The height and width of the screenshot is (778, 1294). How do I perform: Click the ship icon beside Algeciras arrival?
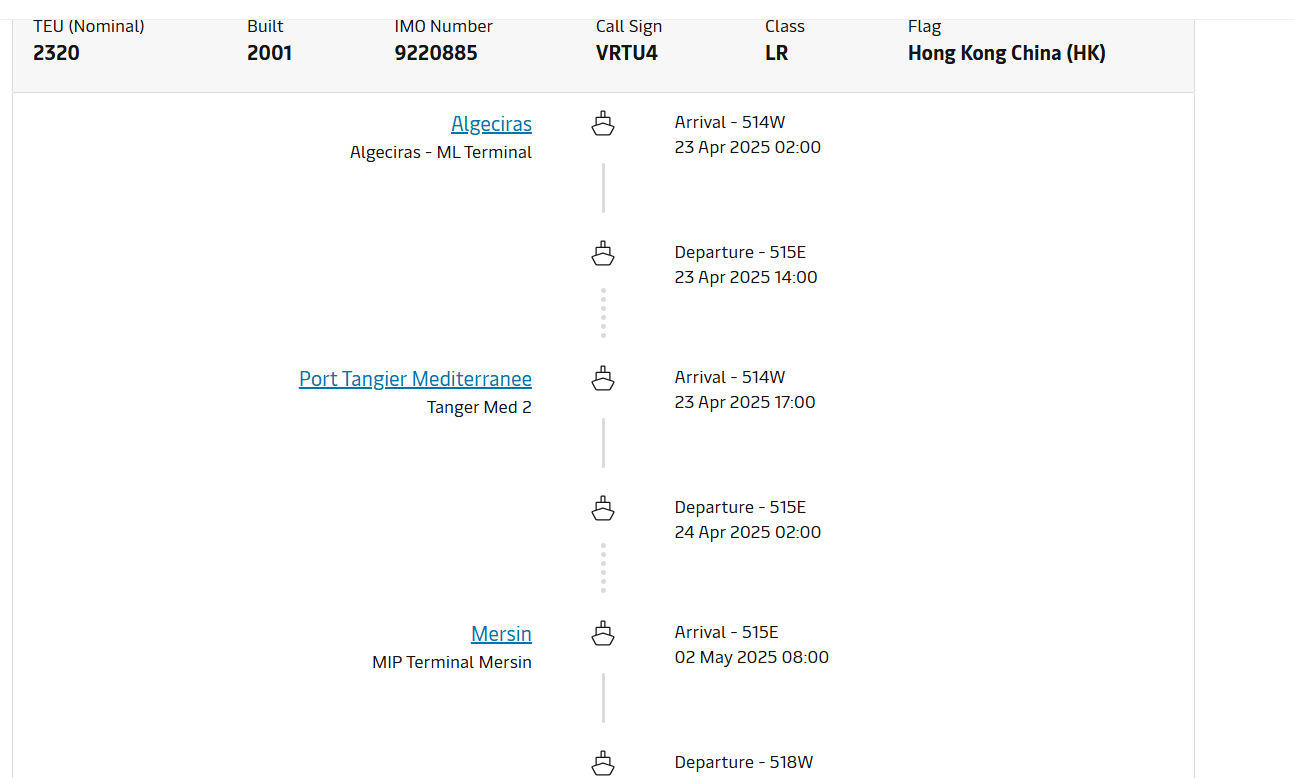pyautogui.click(x=603, y=124)
